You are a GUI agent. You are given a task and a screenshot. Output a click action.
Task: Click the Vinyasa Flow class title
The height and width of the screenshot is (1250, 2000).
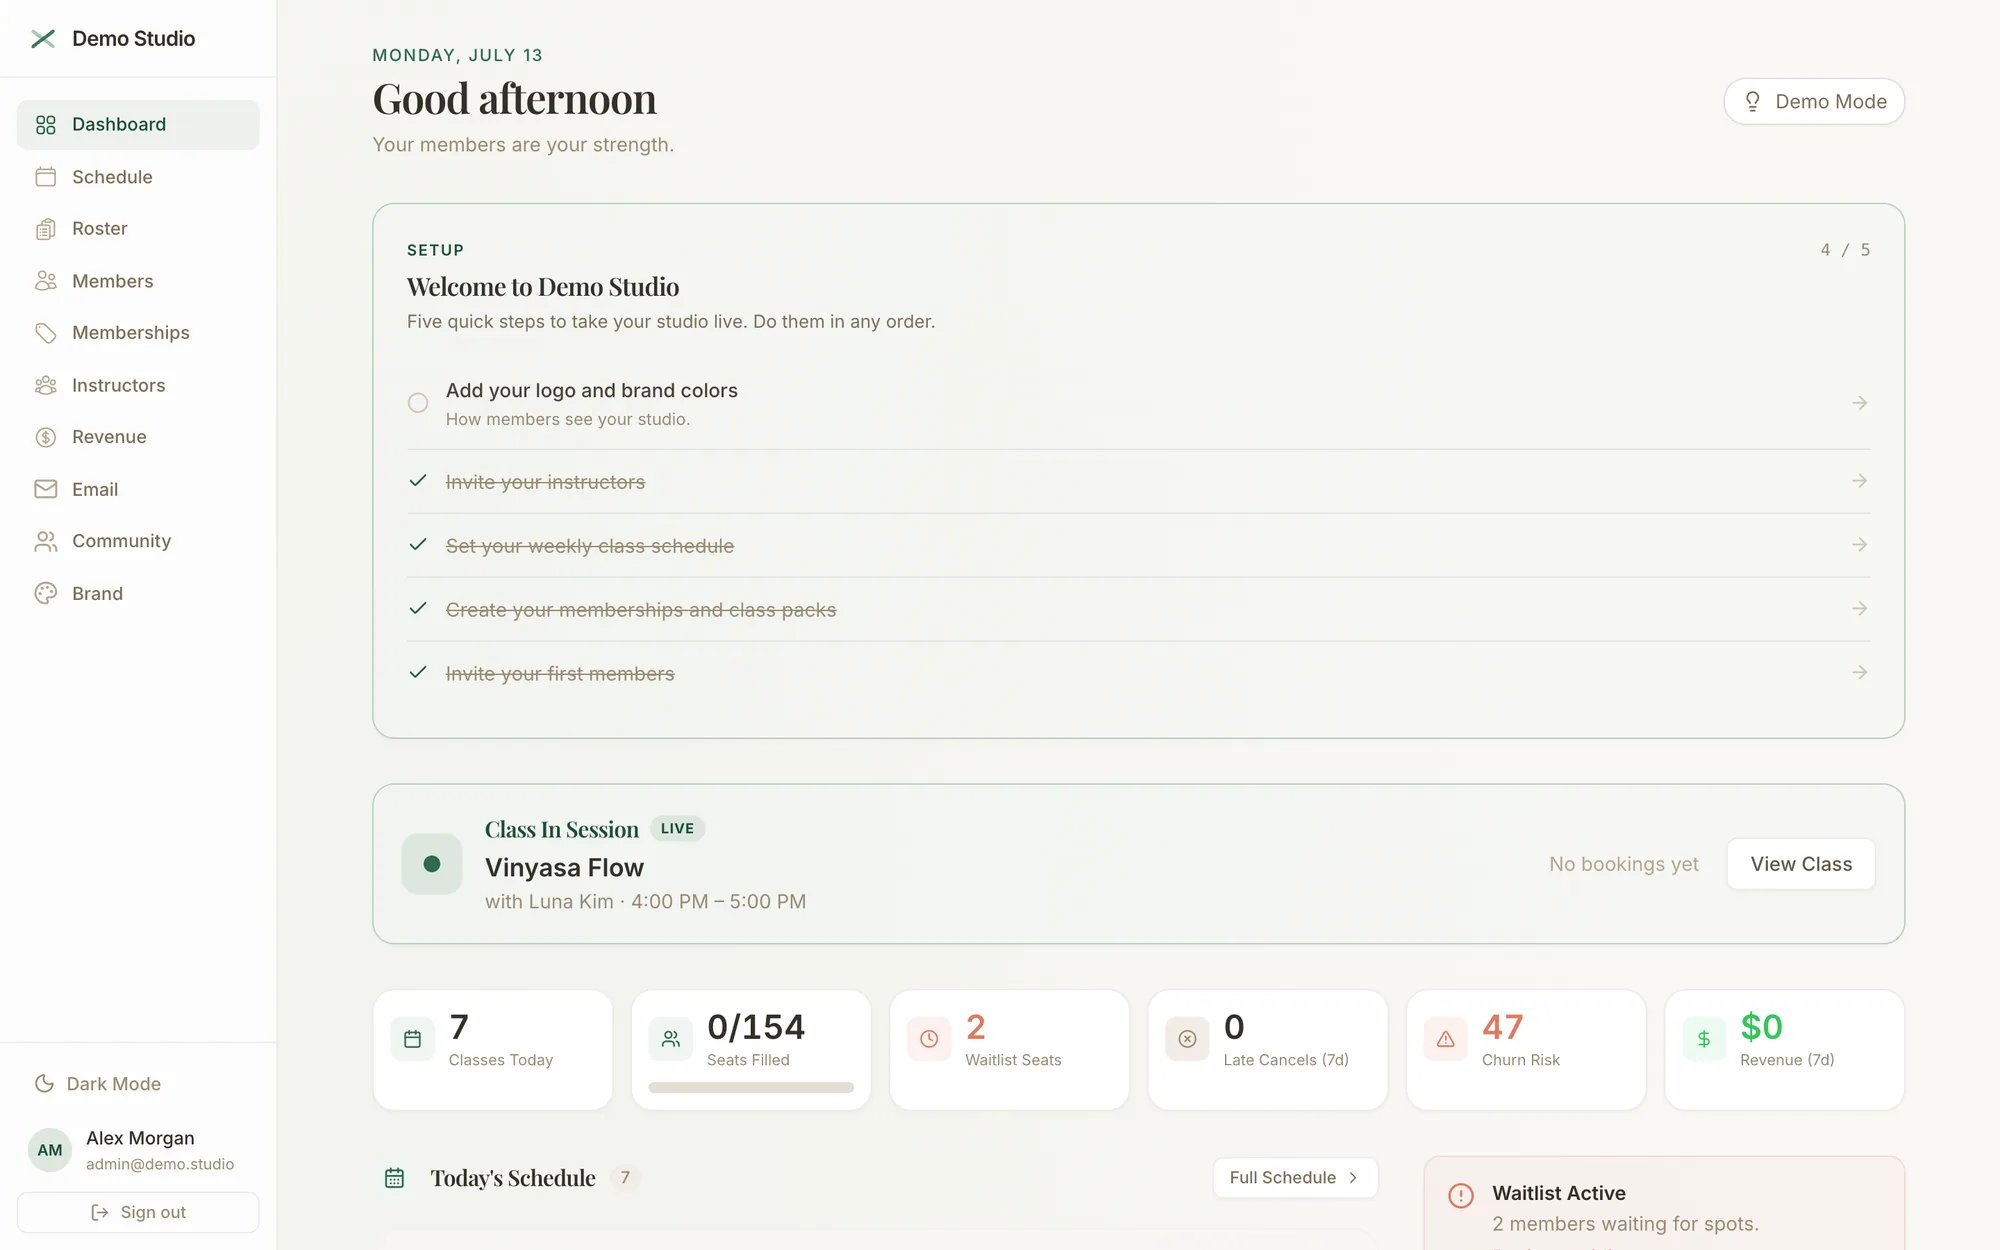564,868
